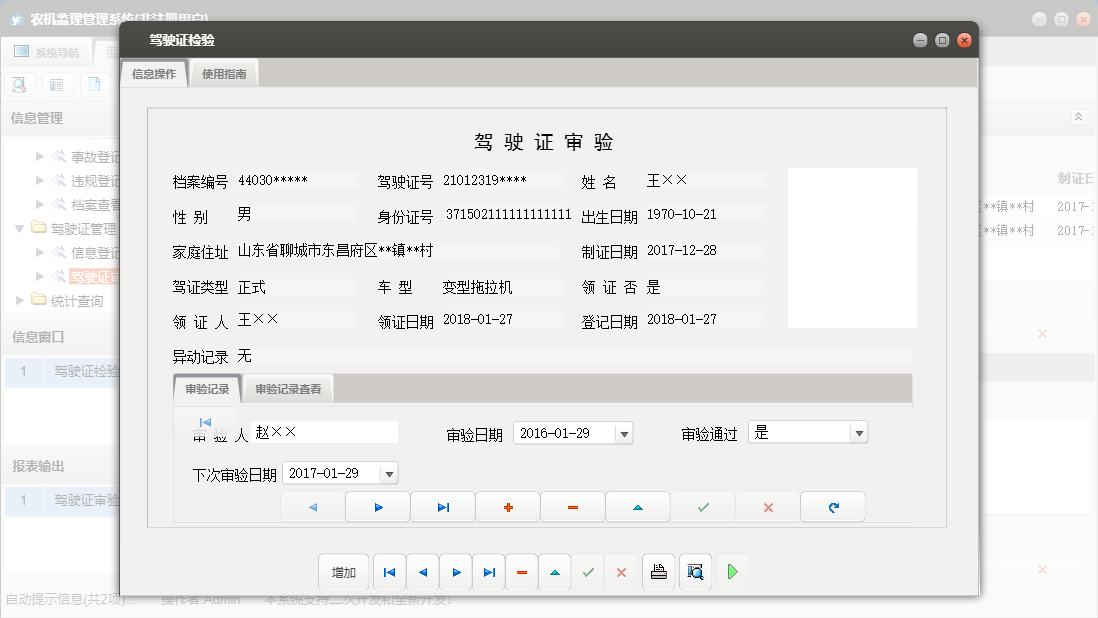Click the print icon in bottom toolbar
The image size is (1098, 618).
tap(659, 572)
